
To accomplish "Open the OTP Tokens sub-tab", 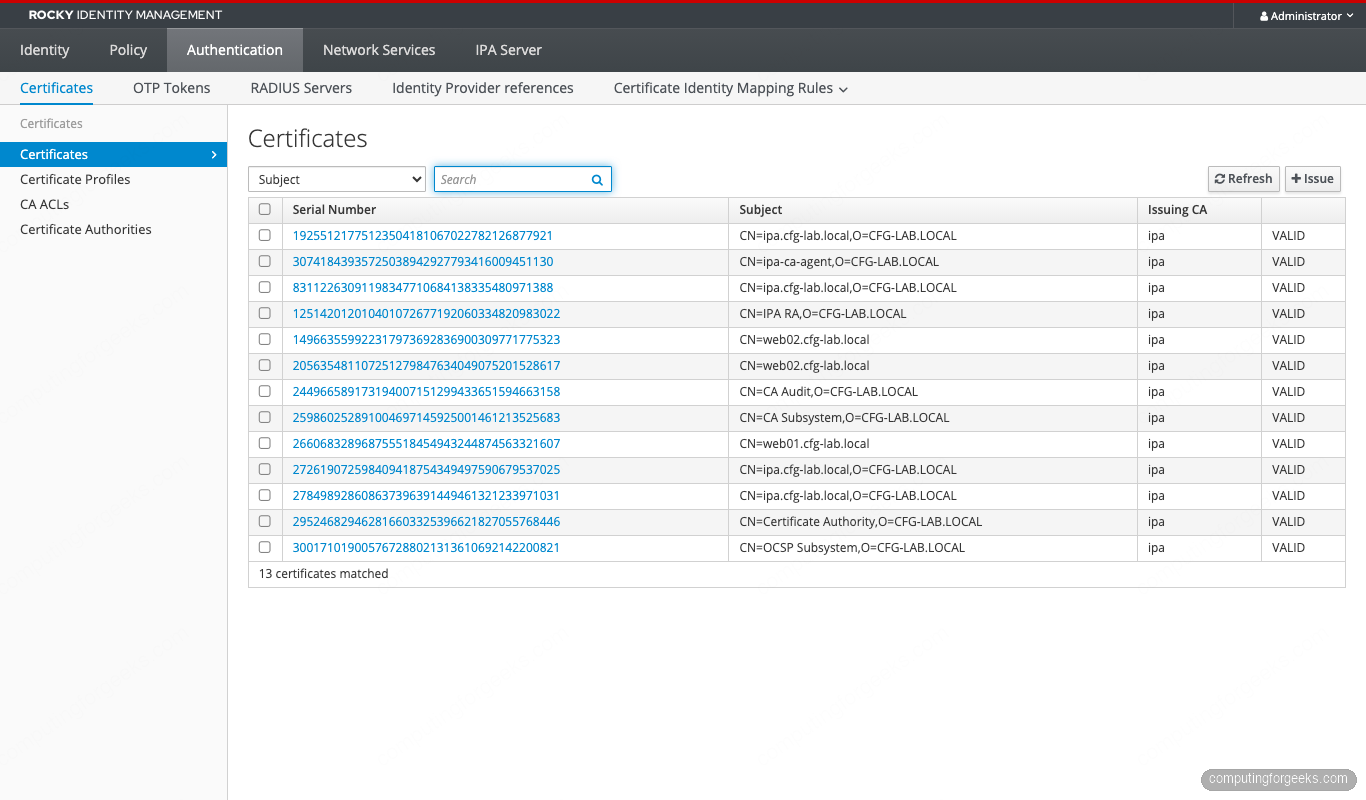I will pyautogui.click(x=172, y=88).
